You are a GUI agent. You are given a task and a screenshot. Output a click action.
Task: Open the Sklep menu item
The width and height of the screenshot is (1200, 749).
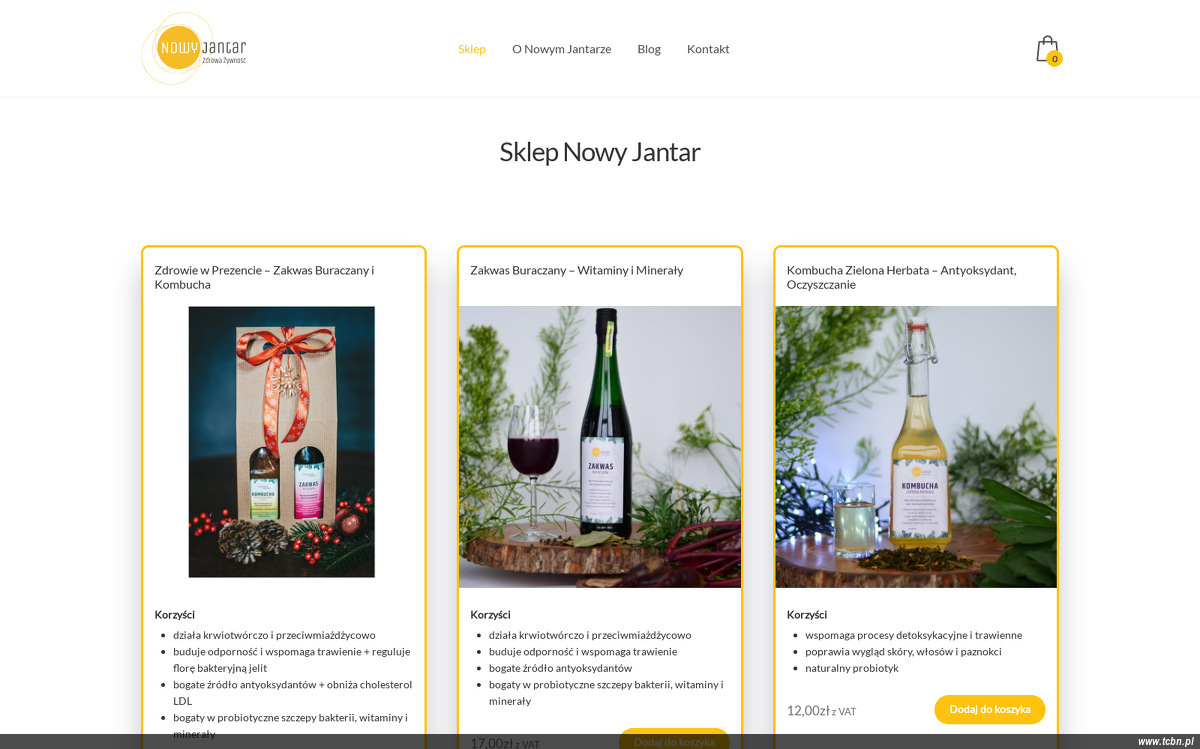click(472, 49)
